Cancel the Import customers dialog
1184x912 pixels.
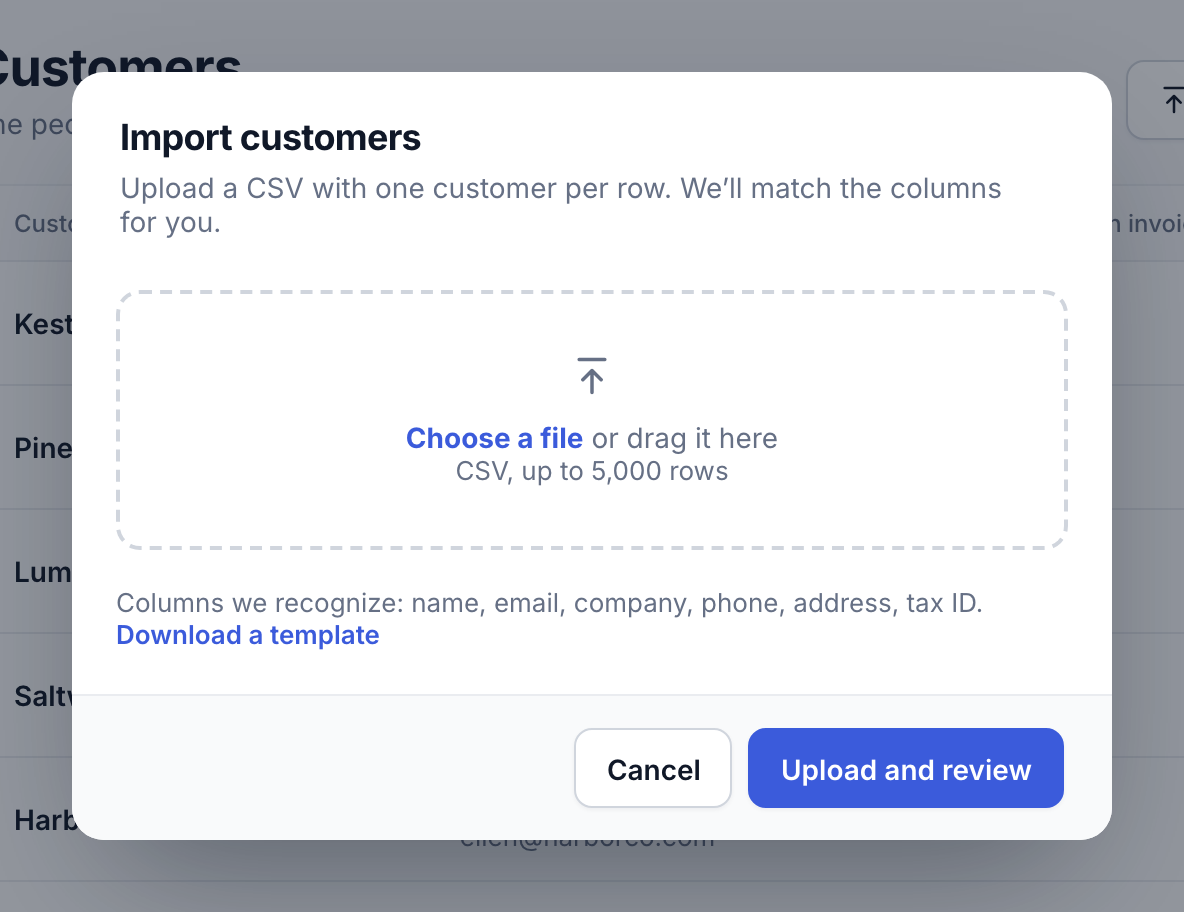point(653,769)
